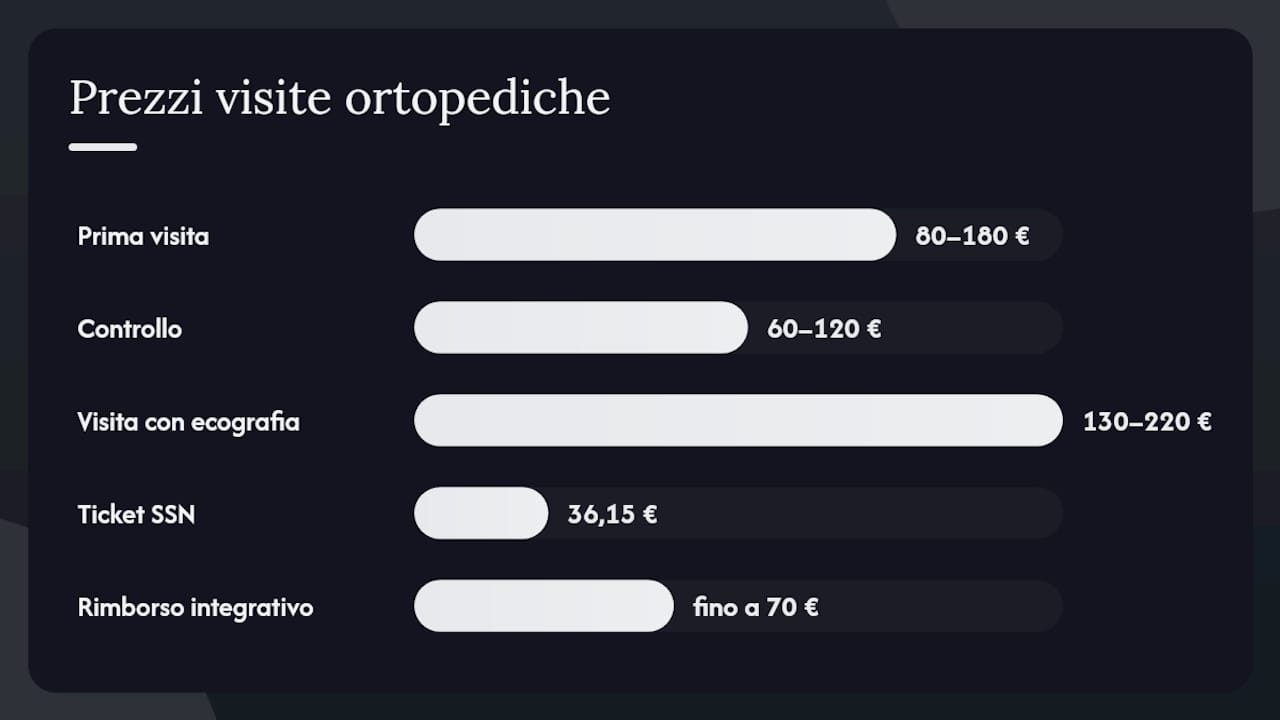Click the Visita con ecografia bar
Viewport: 1280px width, 720px height.
[738, 420]
